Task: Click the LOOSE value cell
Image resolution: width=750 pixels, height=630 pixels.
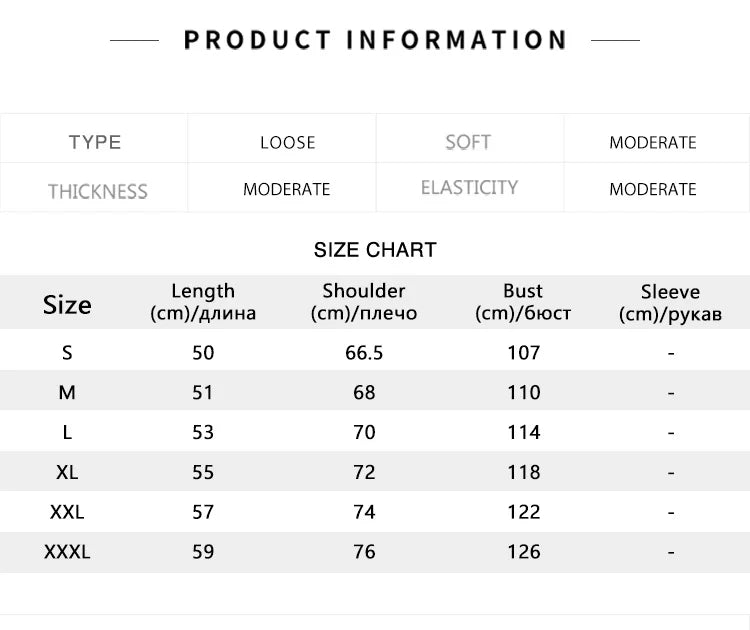Action: point(287,143)
